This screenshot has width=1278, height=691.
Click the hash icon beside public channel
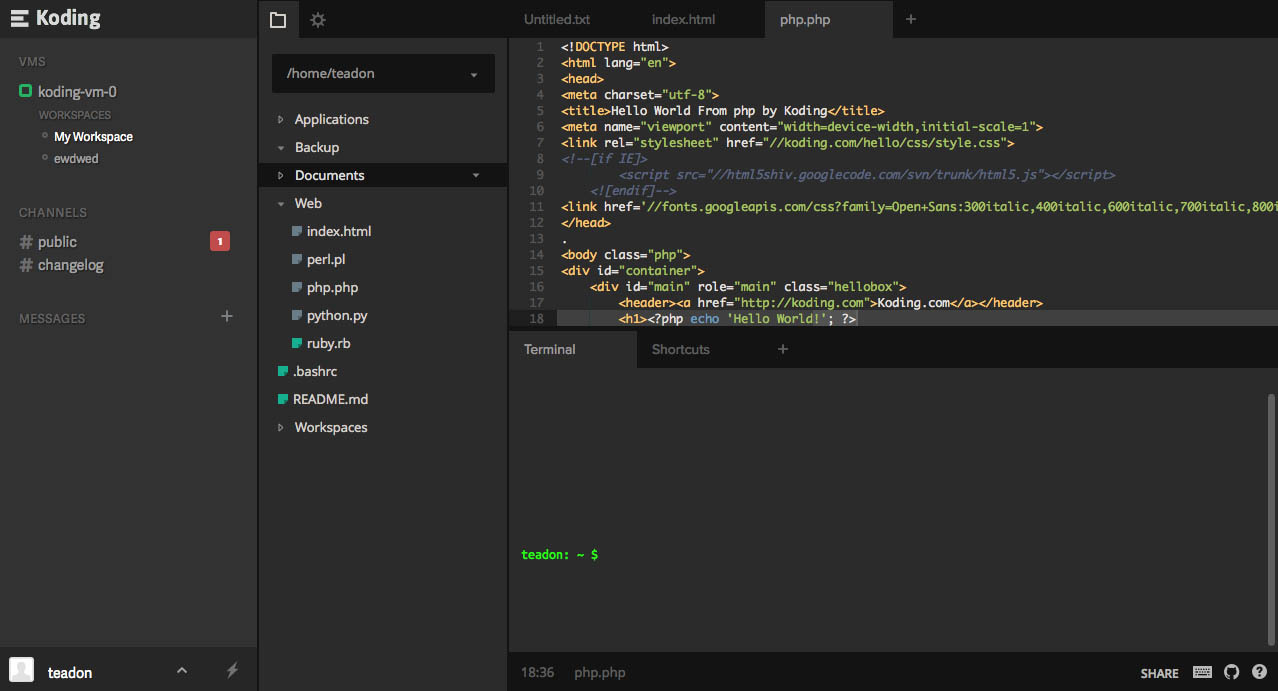click(26, 242)
